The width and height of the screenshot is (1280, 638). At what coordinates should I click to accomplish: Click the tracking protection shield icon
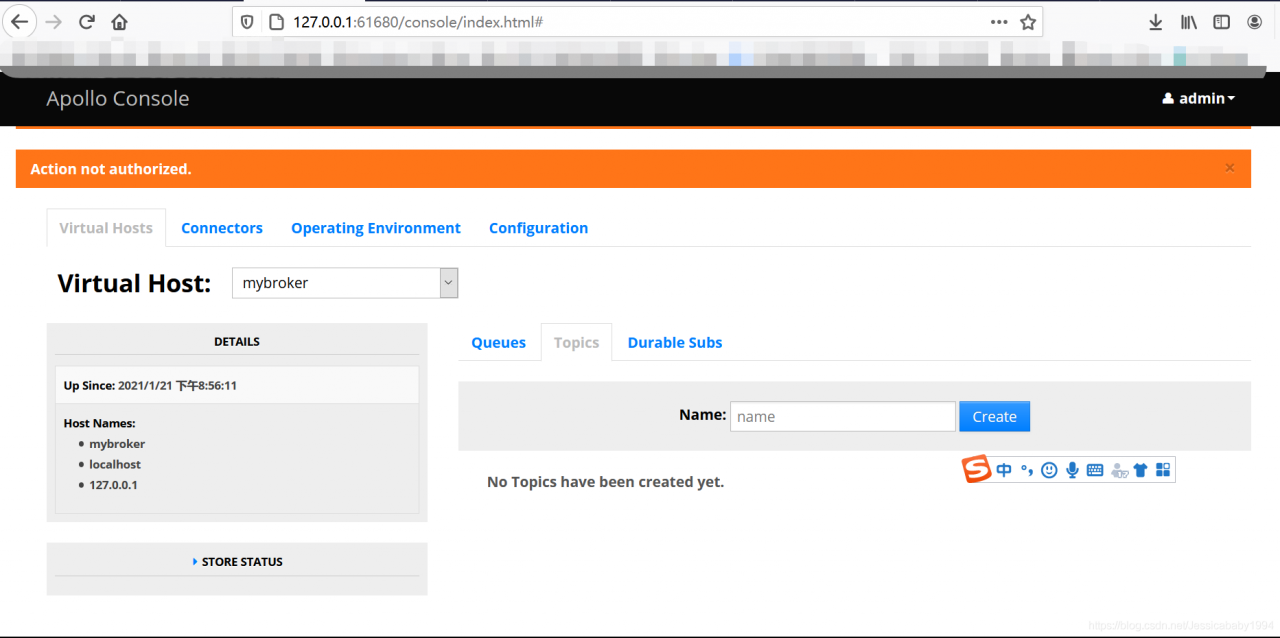coord(248,22)
